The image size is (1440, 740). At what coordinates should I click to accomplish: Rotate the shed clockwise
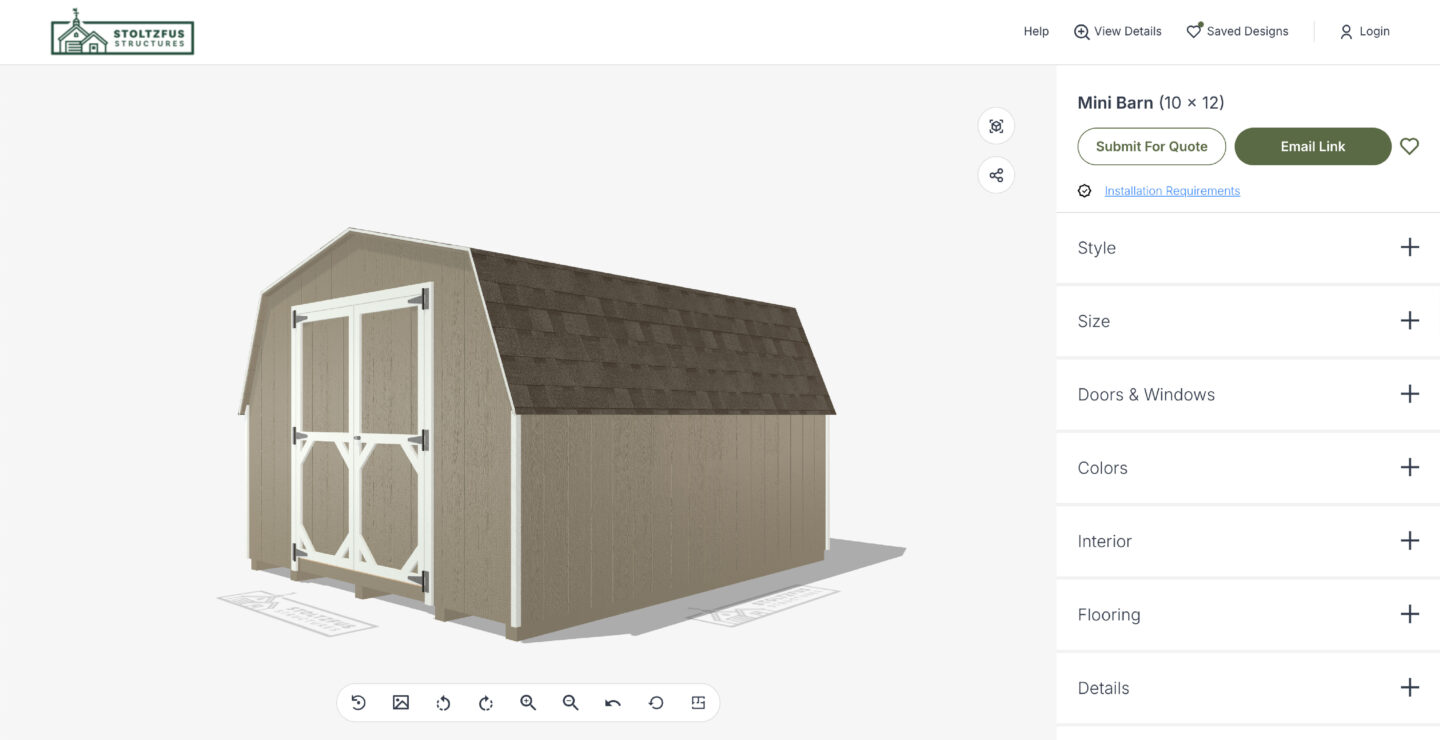tap(486, 702)
